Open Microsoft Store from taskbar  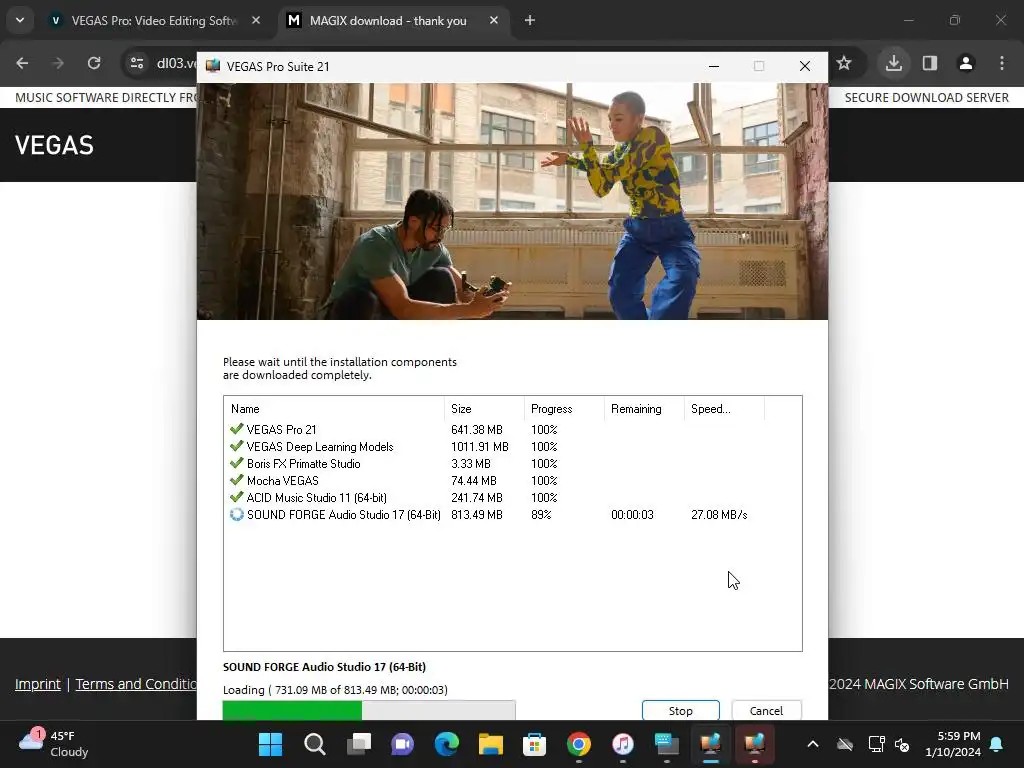(x=534, y=744)
